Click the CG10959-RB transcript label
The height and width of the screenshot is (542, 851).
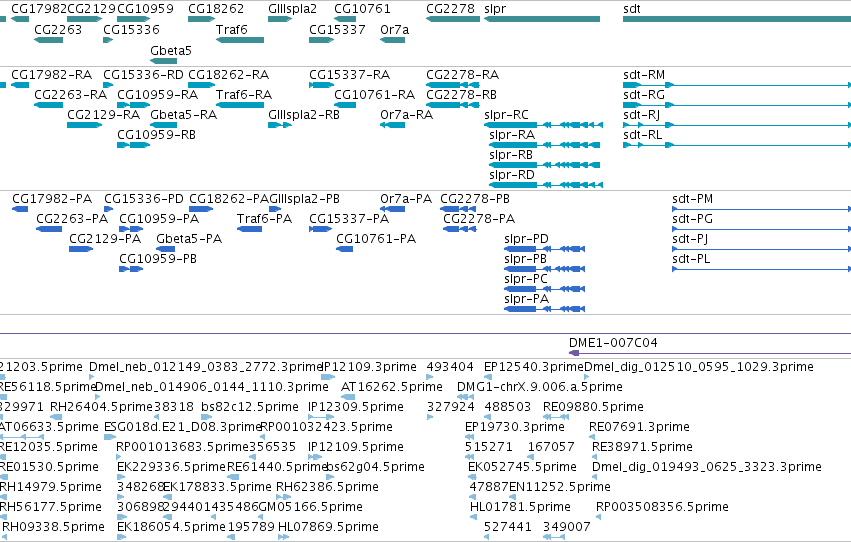point(156,135)
